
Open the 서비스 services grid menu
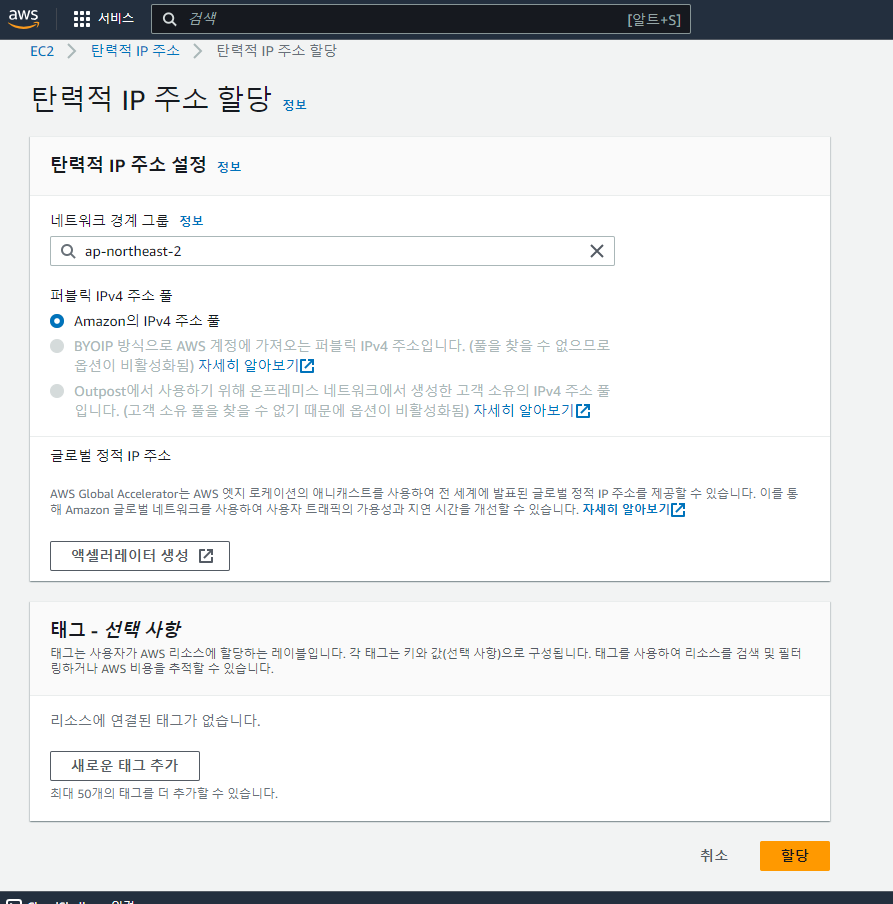coord(104,18)
